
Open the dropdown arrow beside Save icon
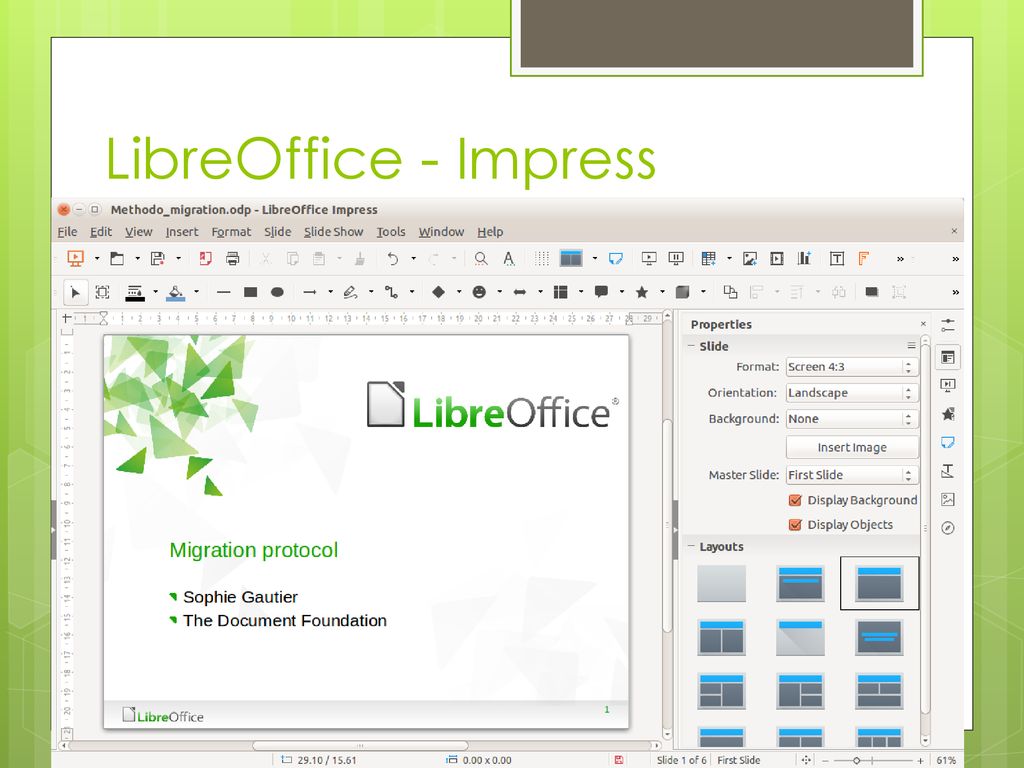tap(178, 259)
